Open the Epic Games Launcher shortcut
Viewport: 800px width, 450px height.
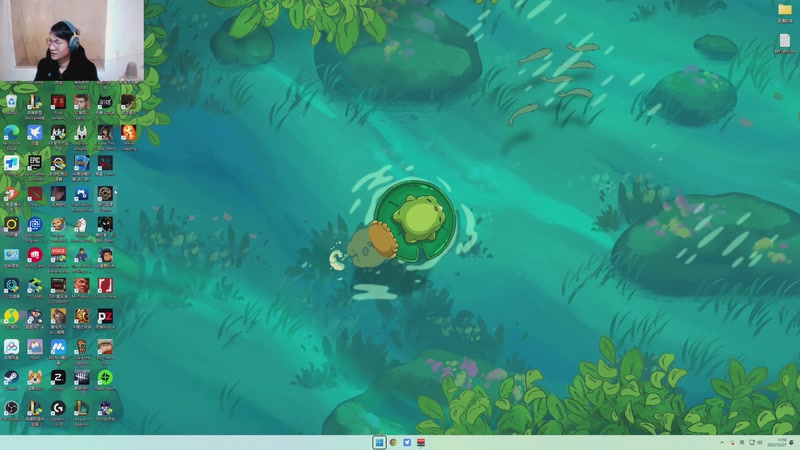35,164
